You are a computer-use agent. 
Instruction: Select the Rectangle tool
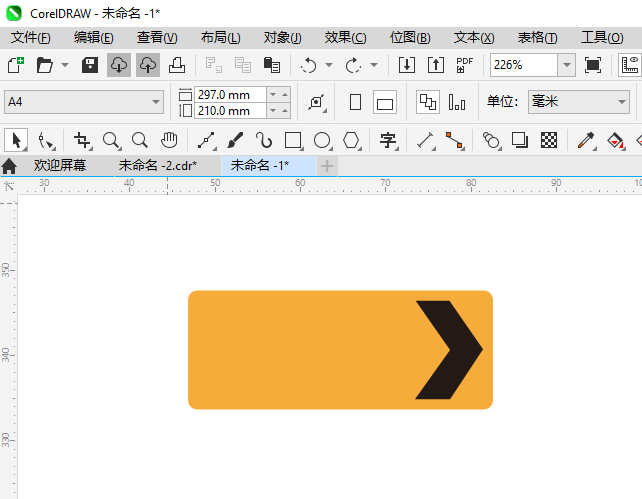(293, 140)
